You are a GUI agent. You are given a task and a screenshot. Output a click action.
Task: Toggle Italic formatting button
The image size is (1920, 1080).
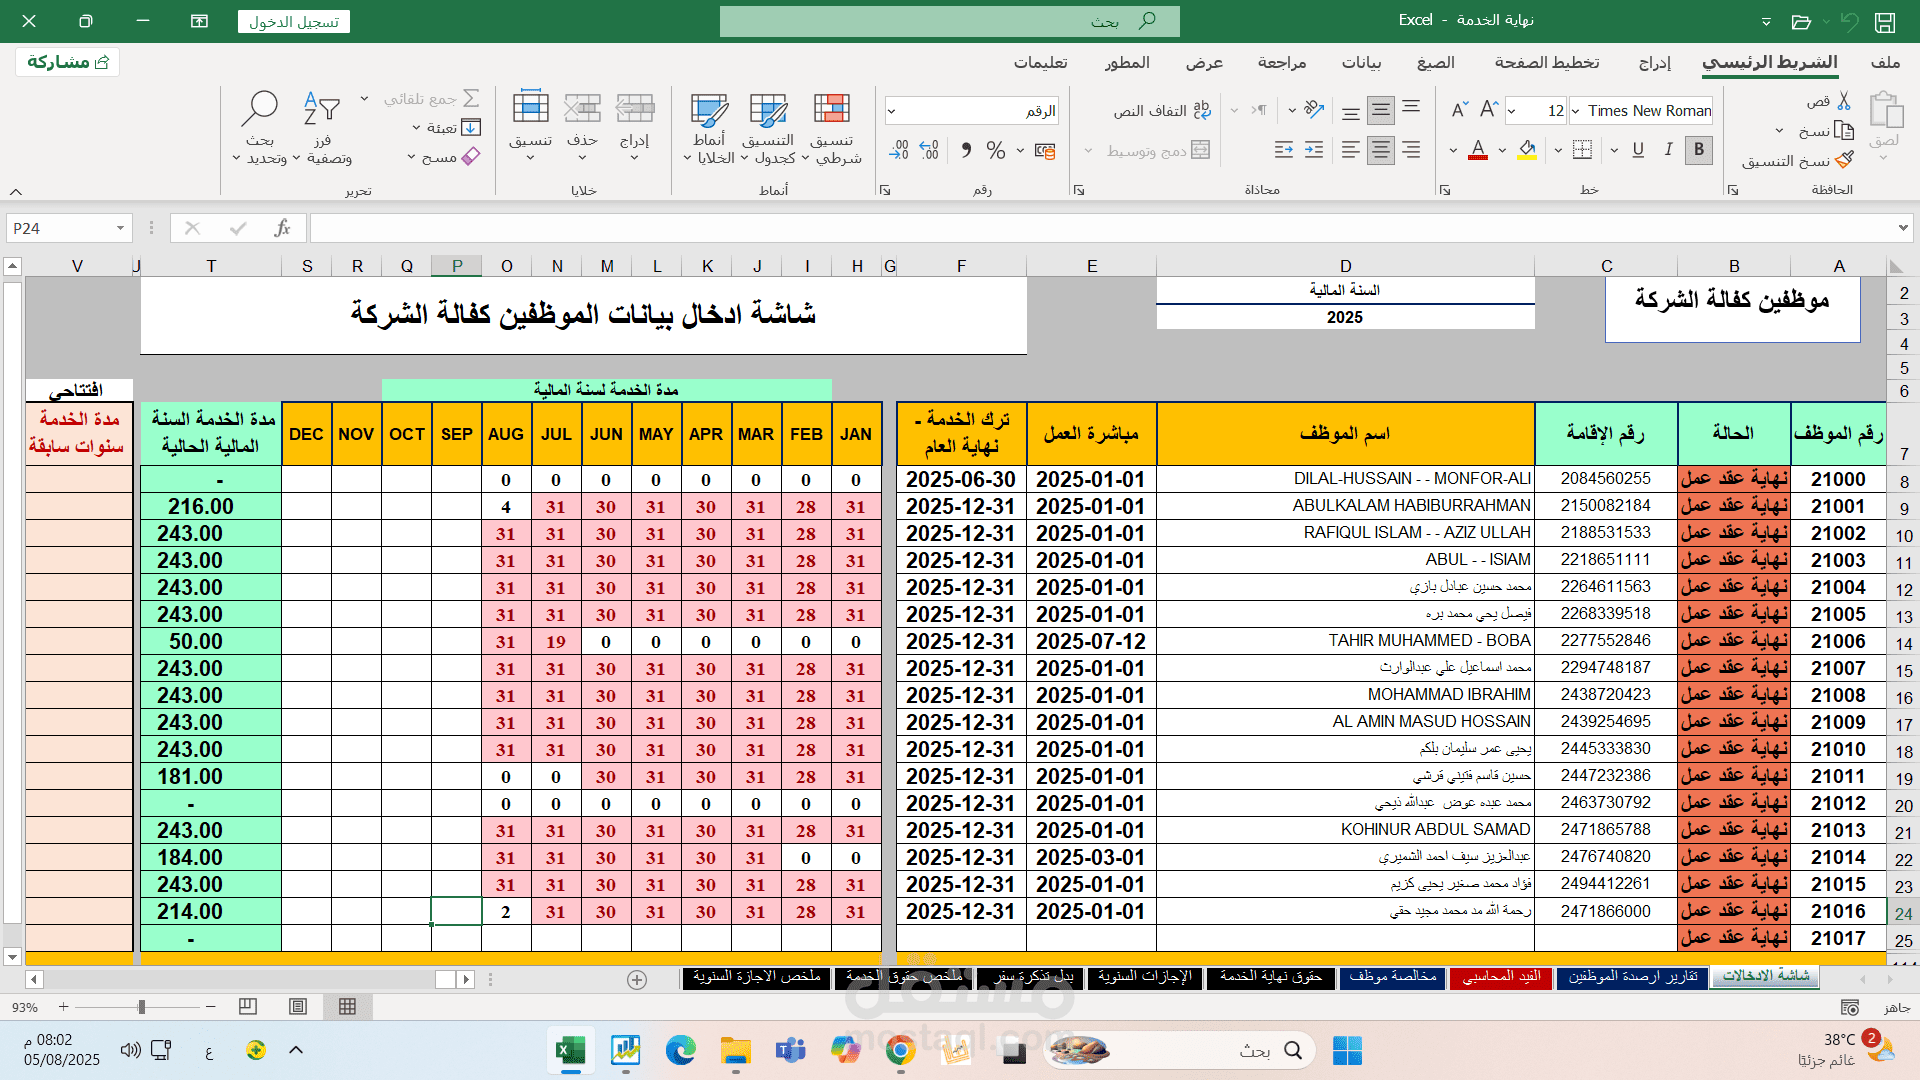(x=1668, y=150)
